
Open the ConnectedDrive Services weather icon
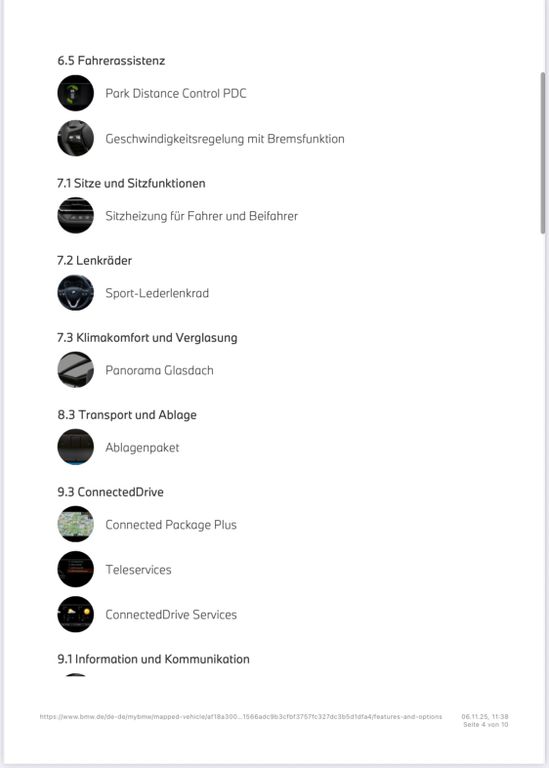(x=75, y=614)
